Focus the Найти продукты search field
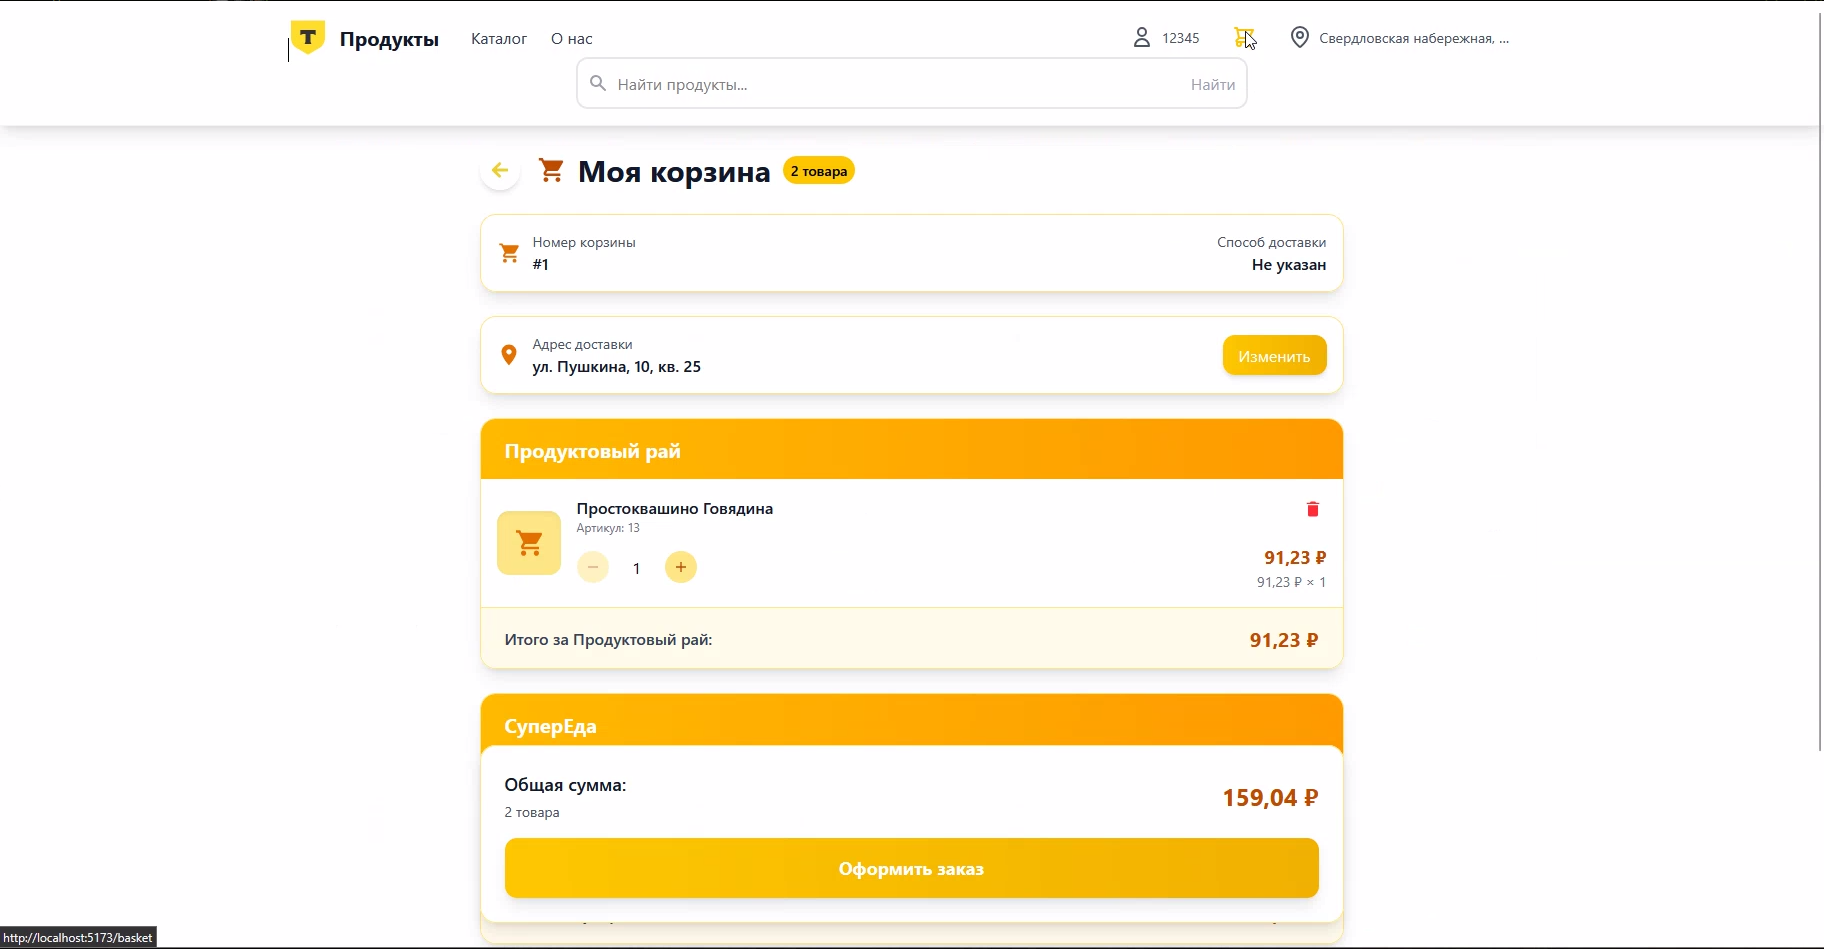Viewport: 1824px width, 949px height. click(890, 85)
